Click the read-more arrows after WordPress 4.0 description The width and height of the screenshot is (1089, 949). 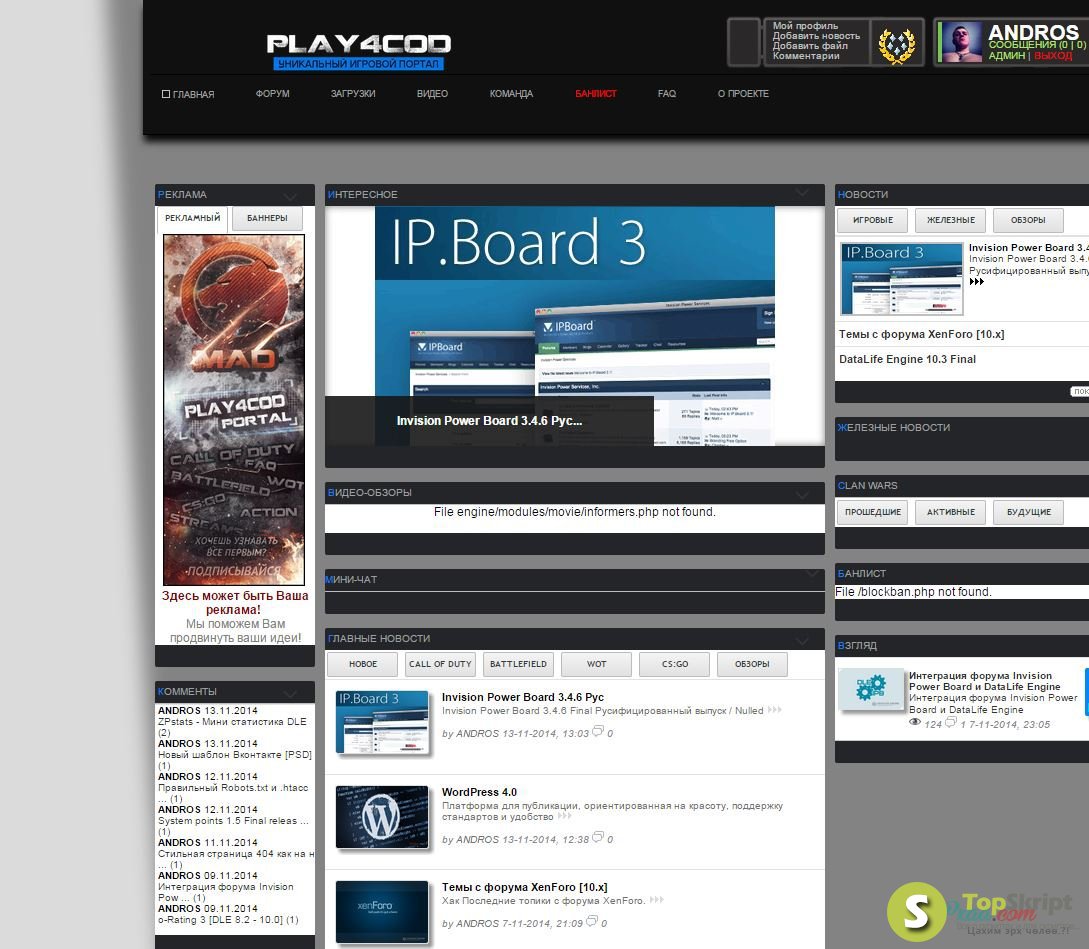[x=564, y=816]
